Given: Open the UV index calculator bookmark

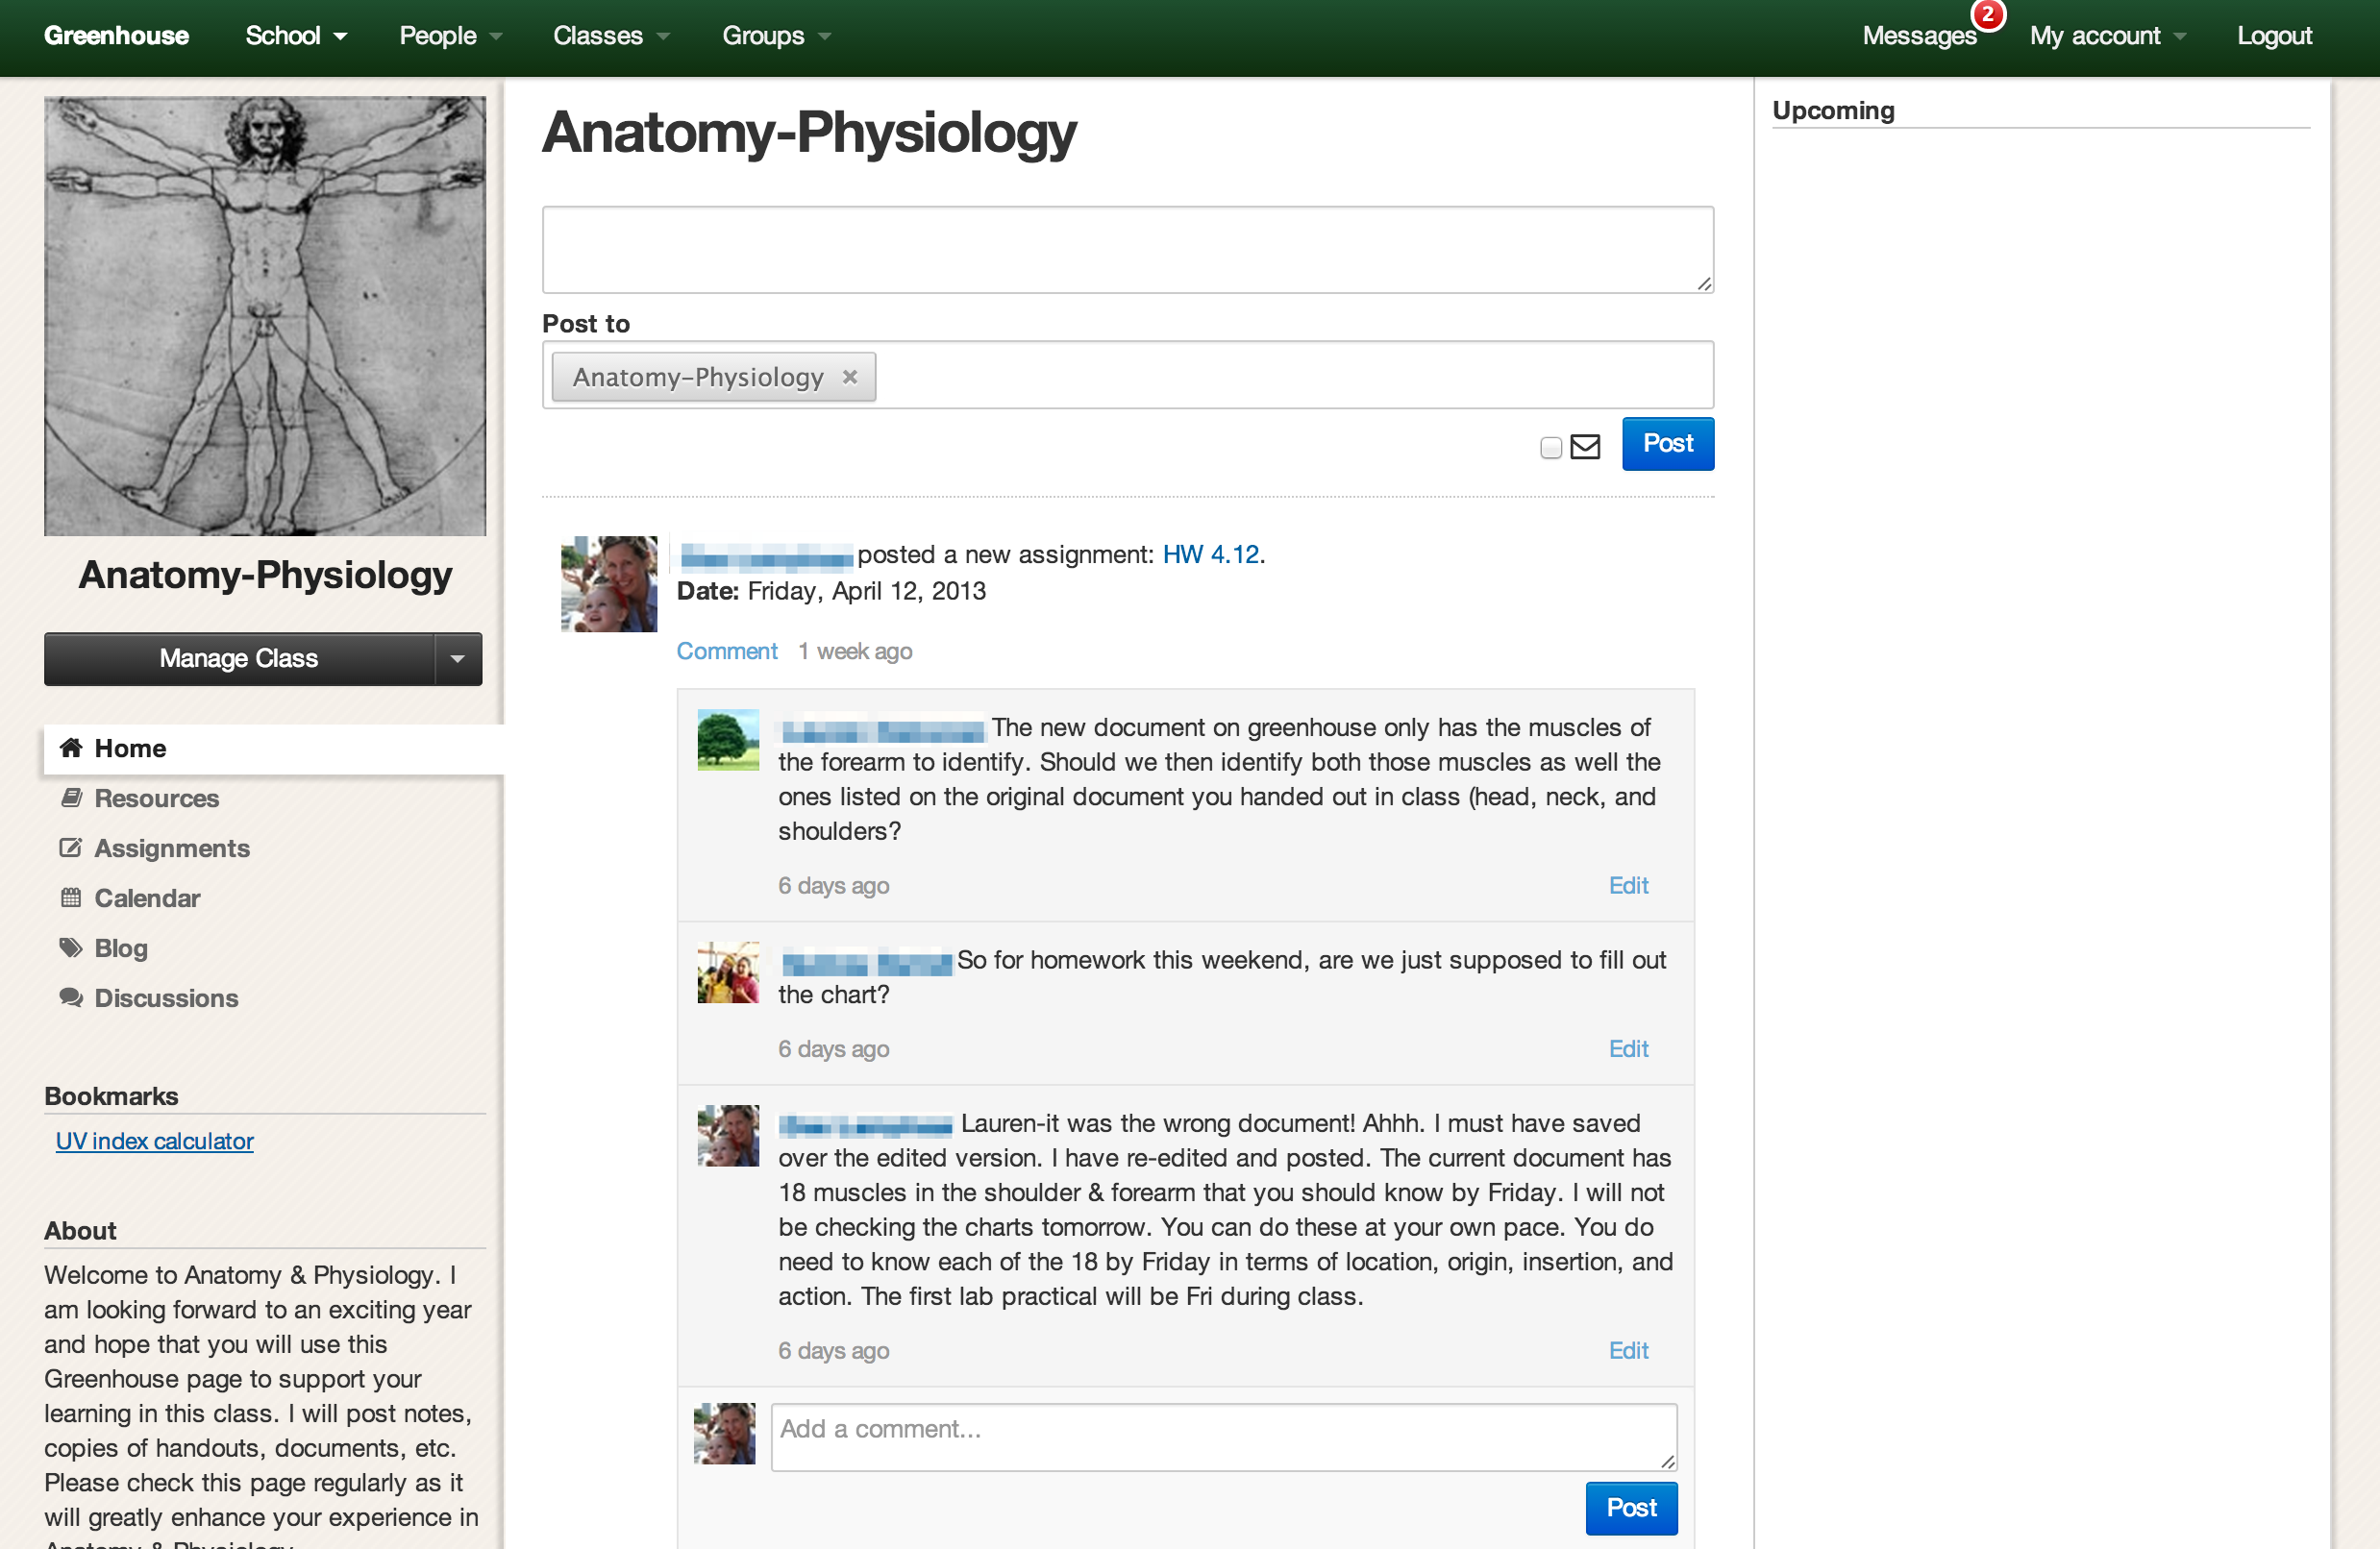Looking at the screenshot, I should tap(155, 1141).
